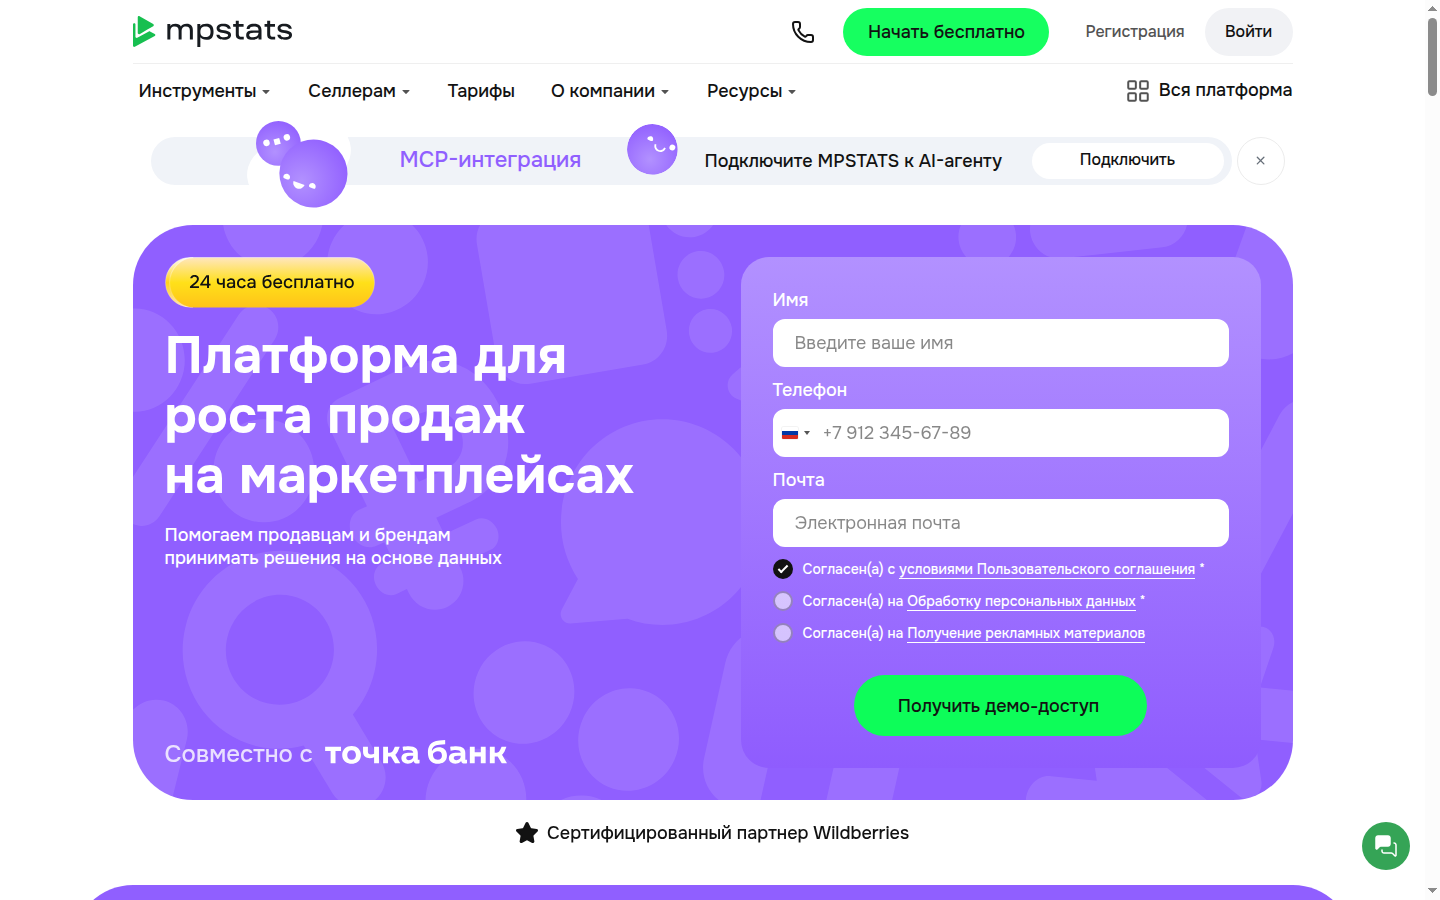Click MCP-интеграция banner title
Screen dimensions: 1440x900
490,160
